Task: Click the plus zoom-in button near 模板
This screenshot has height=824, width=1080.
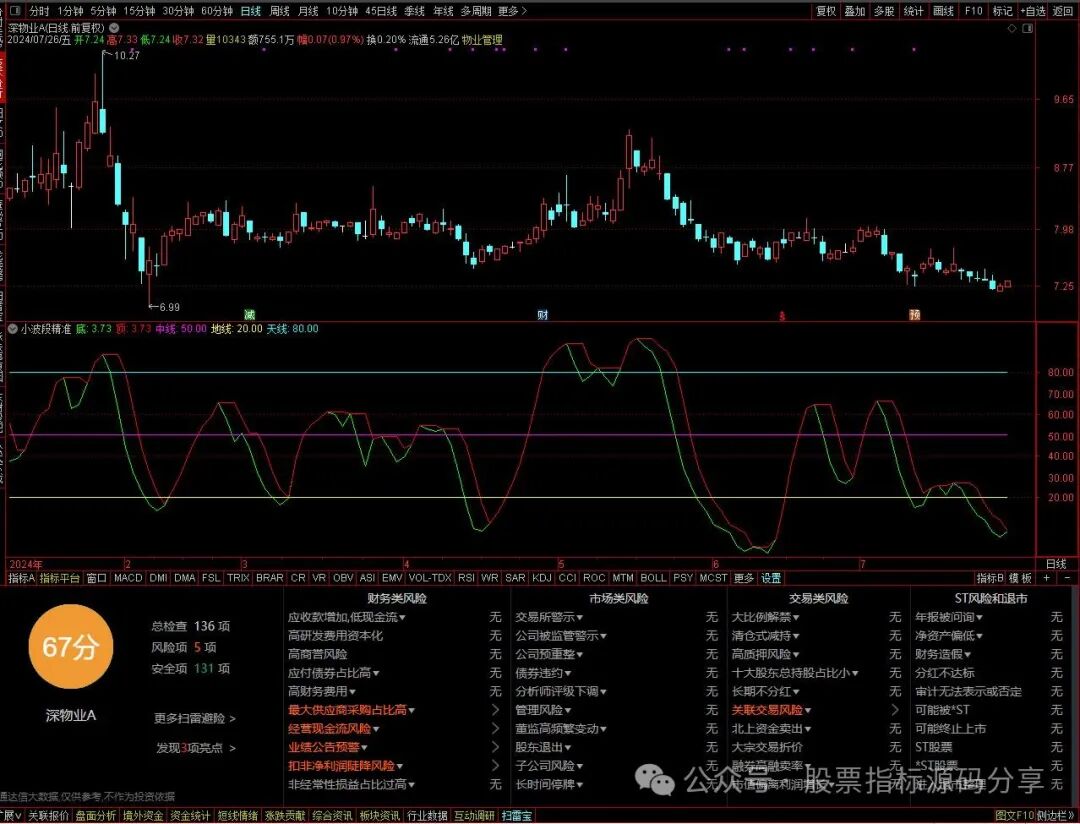Action: tap(1046, 578)
